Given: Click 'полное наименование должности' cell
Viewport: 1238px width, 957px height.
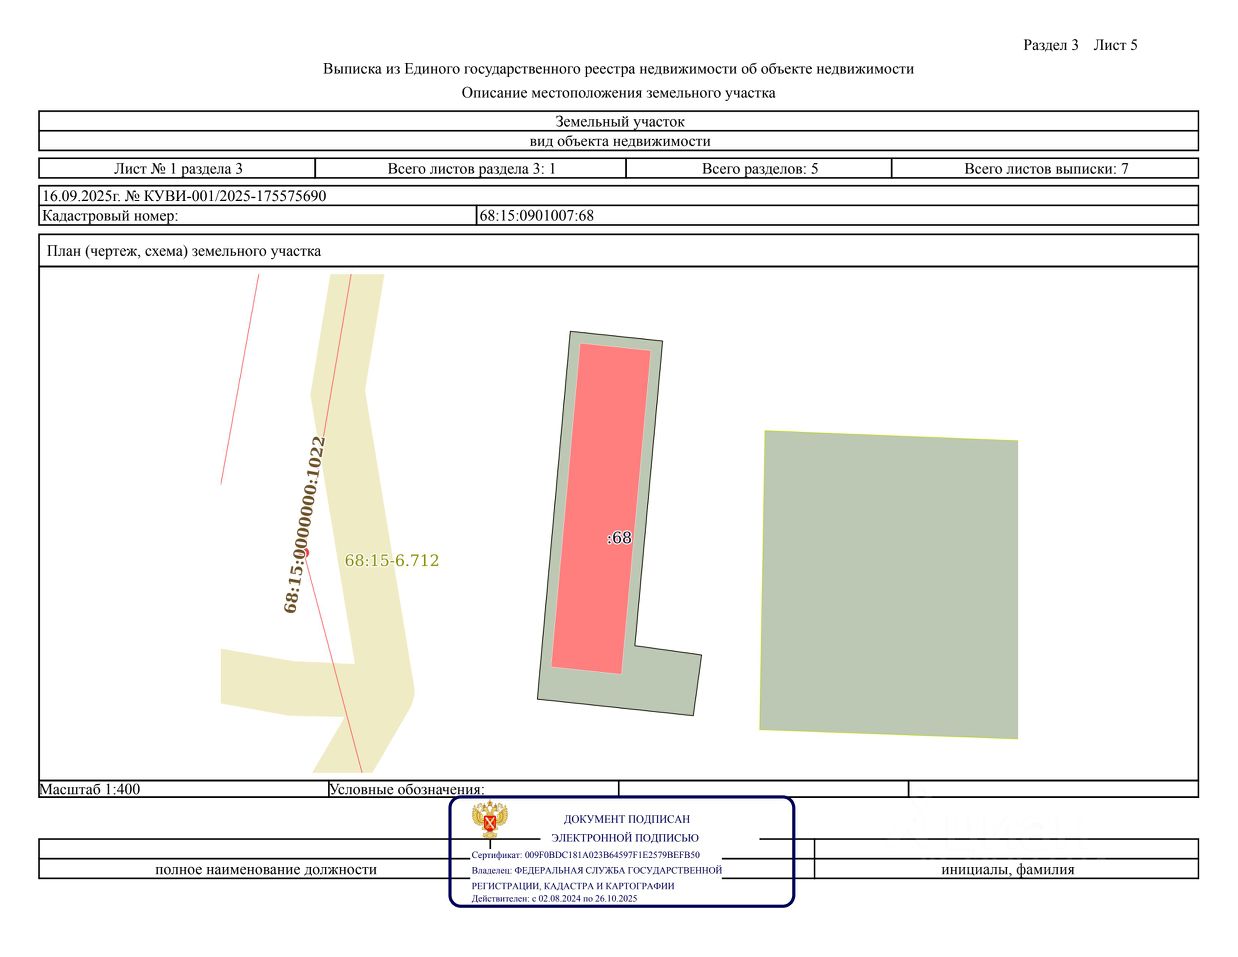Looking at the screenshot, I should (x=266, y=869).
